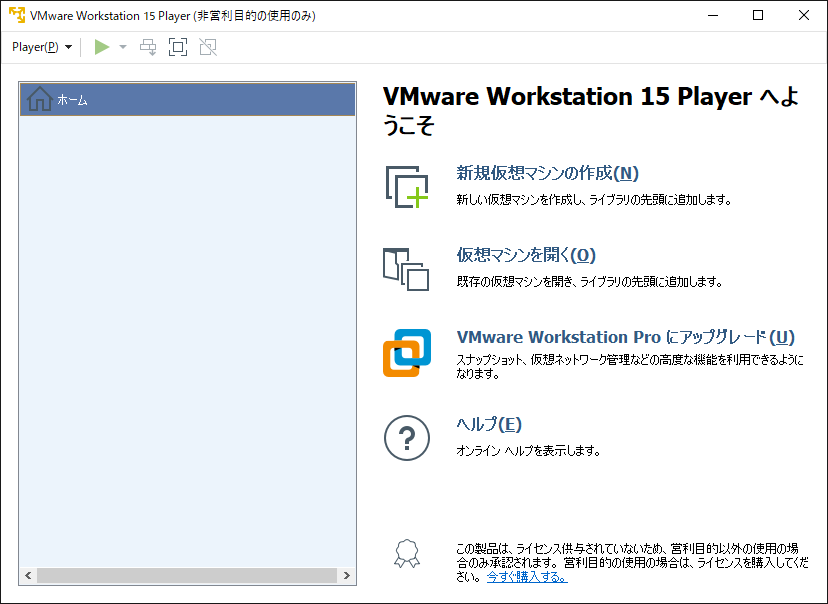The width and height of the screenshot is (828, 604).
Task: Click the Unity mode toolbar icon
Action: click(207, 47)
